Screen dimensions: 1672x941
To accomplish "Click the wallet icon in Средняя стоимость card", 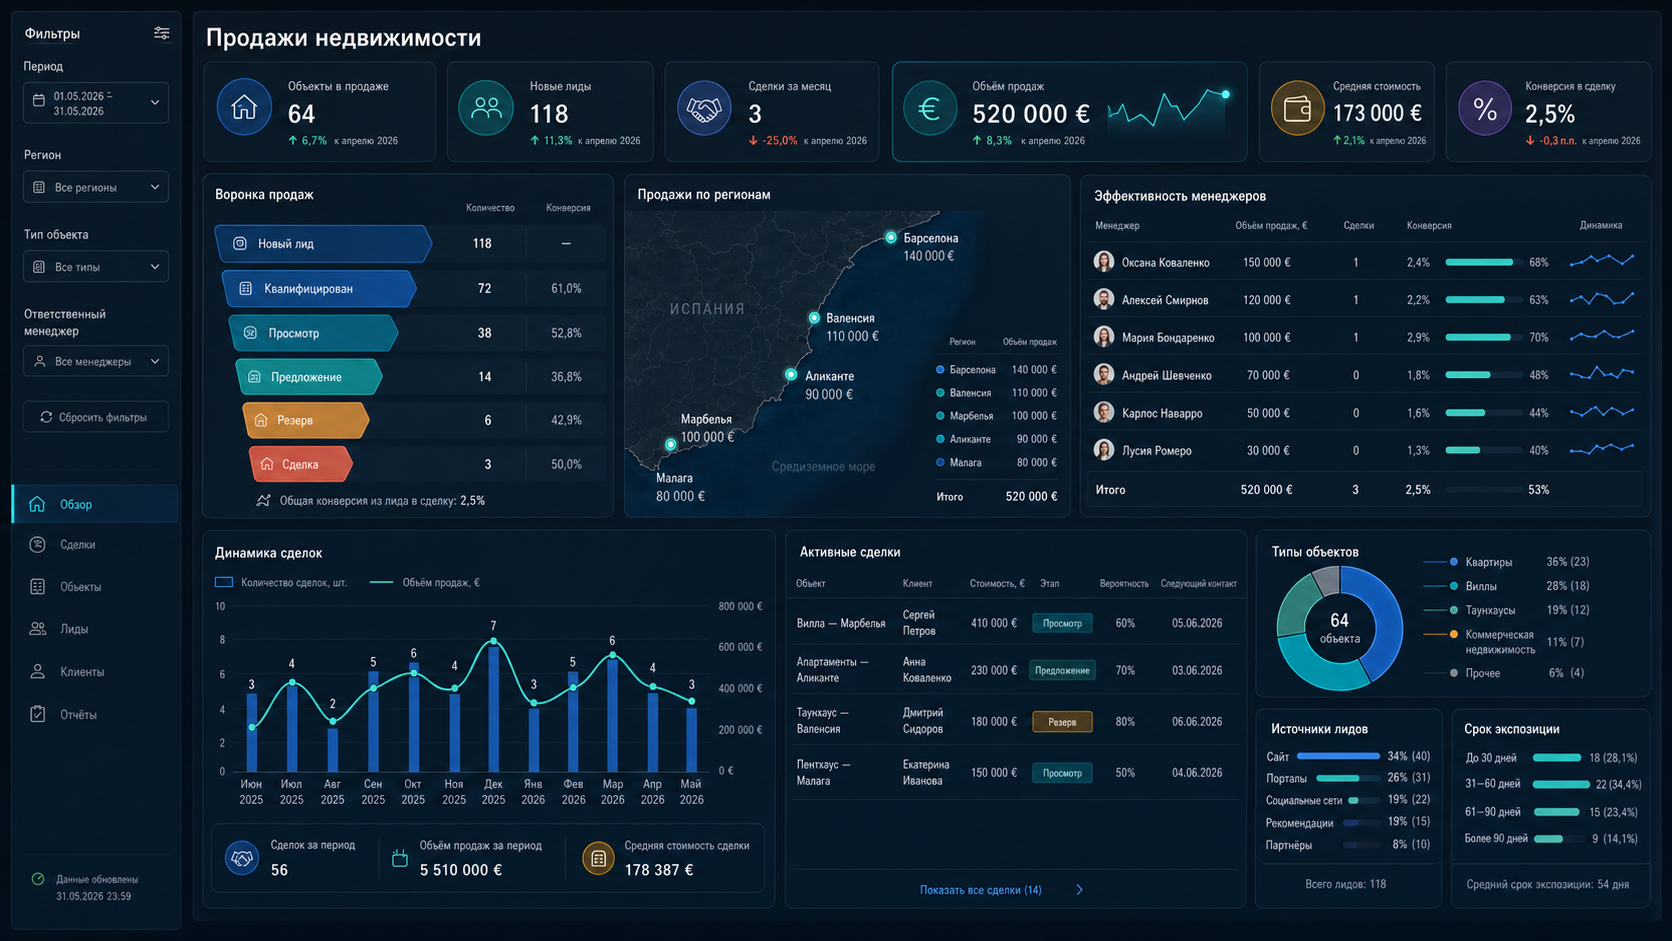I will click(x=1297, y=108).
